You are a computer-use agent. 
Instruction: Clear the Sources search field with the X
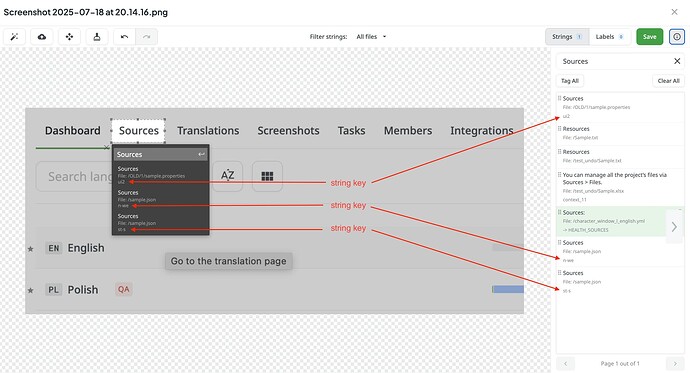[677, 61]
